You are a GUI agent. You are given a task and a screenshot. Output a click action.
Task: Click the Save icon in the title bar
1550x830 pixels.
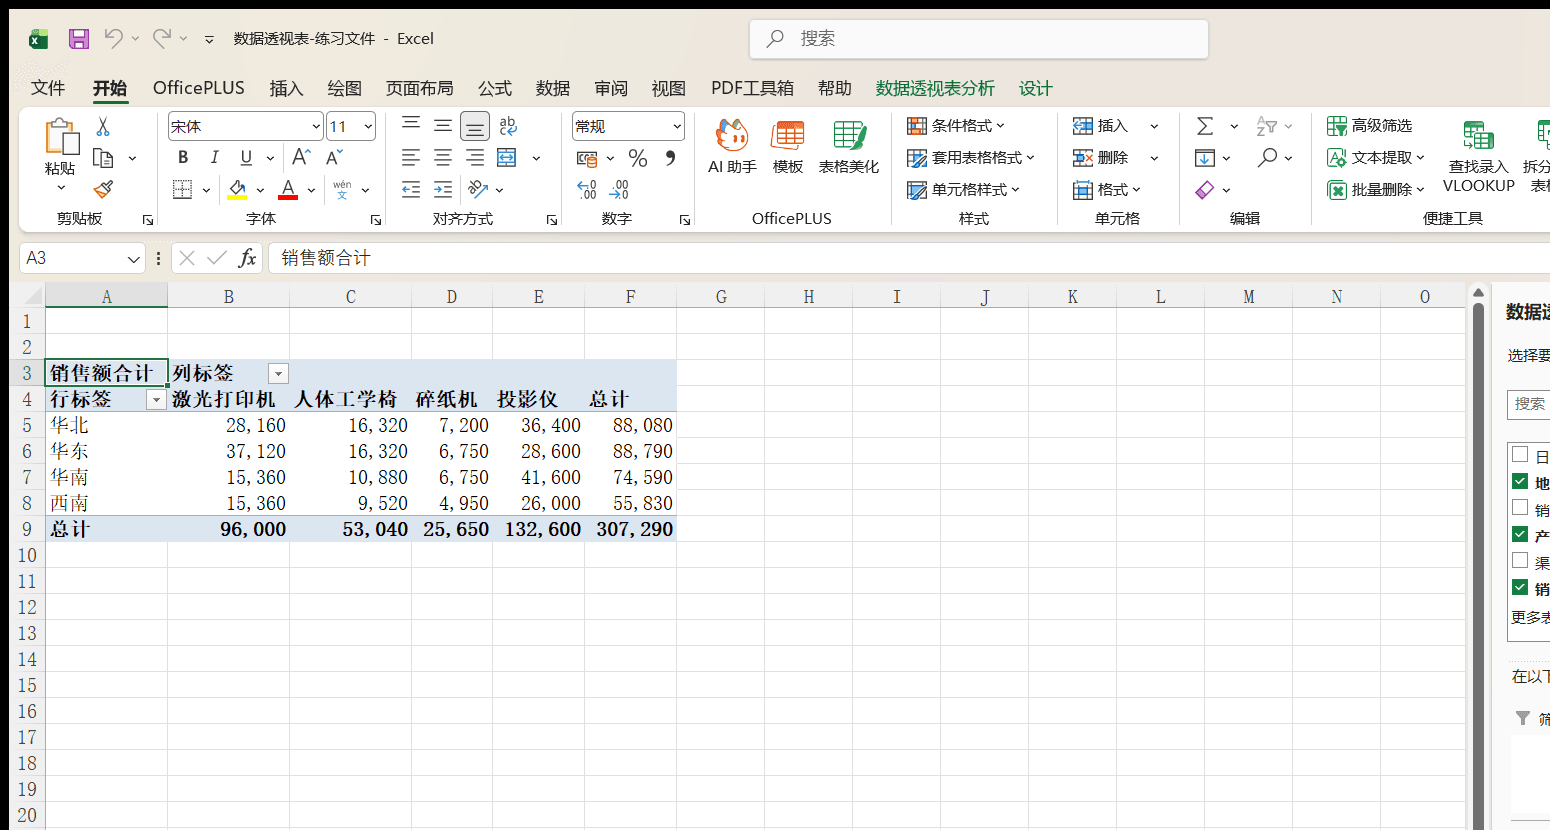pos(79,39)
